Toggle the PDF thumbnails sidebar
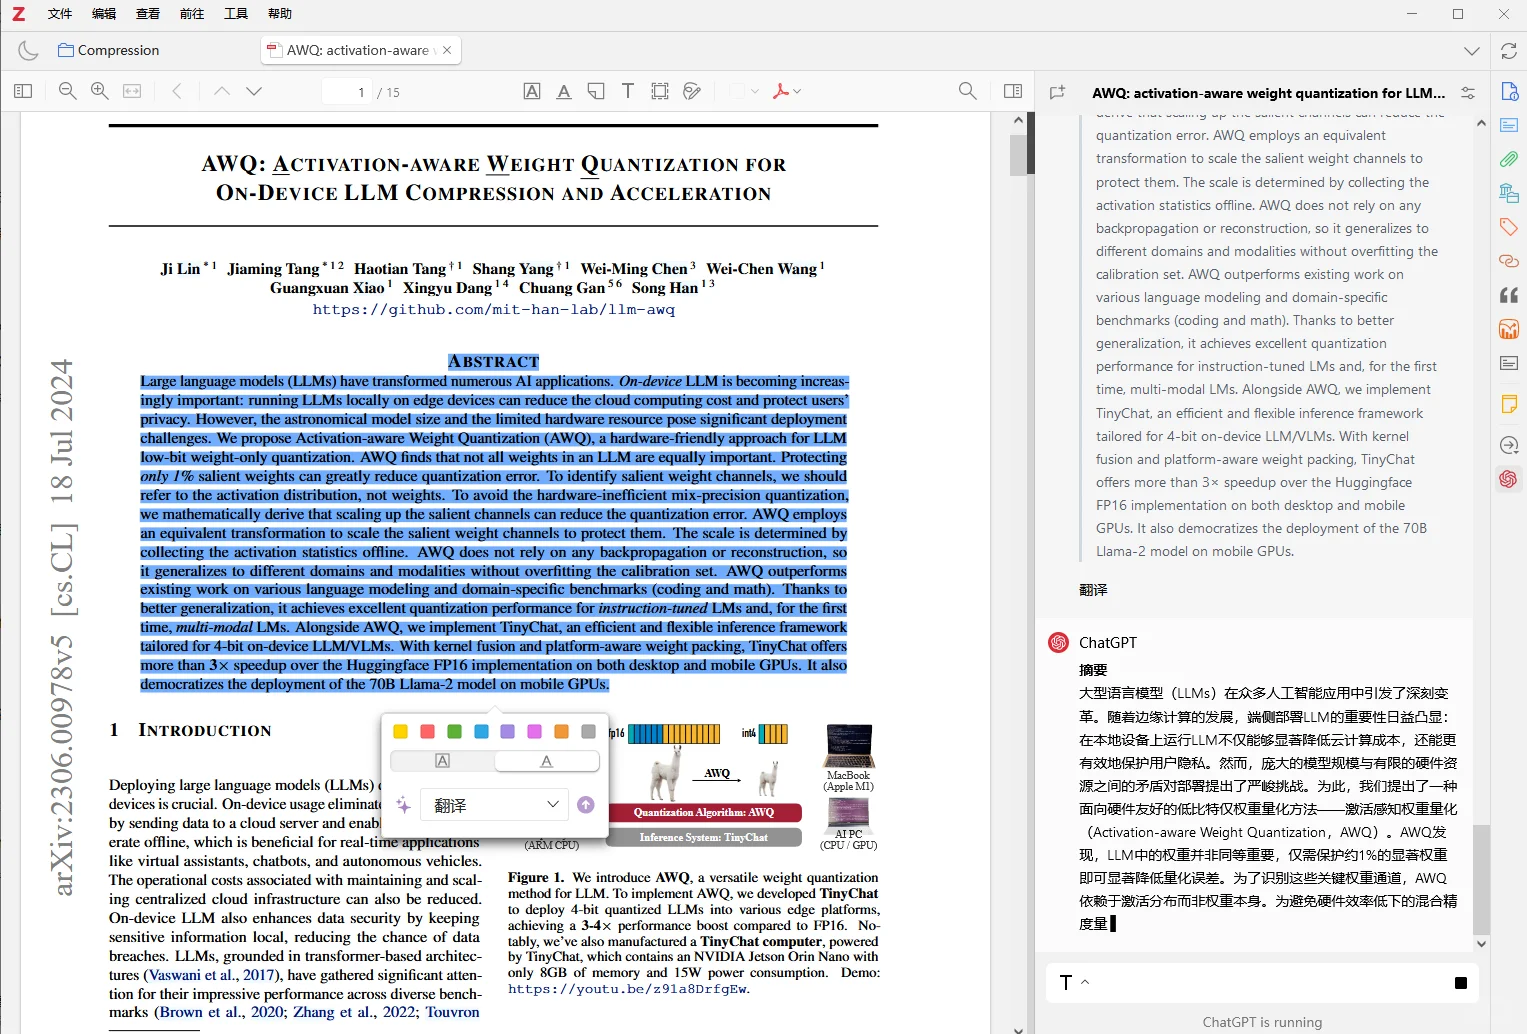Image resolution: width=1527 pixels, height=1034 pixels. tap(22, 90)
